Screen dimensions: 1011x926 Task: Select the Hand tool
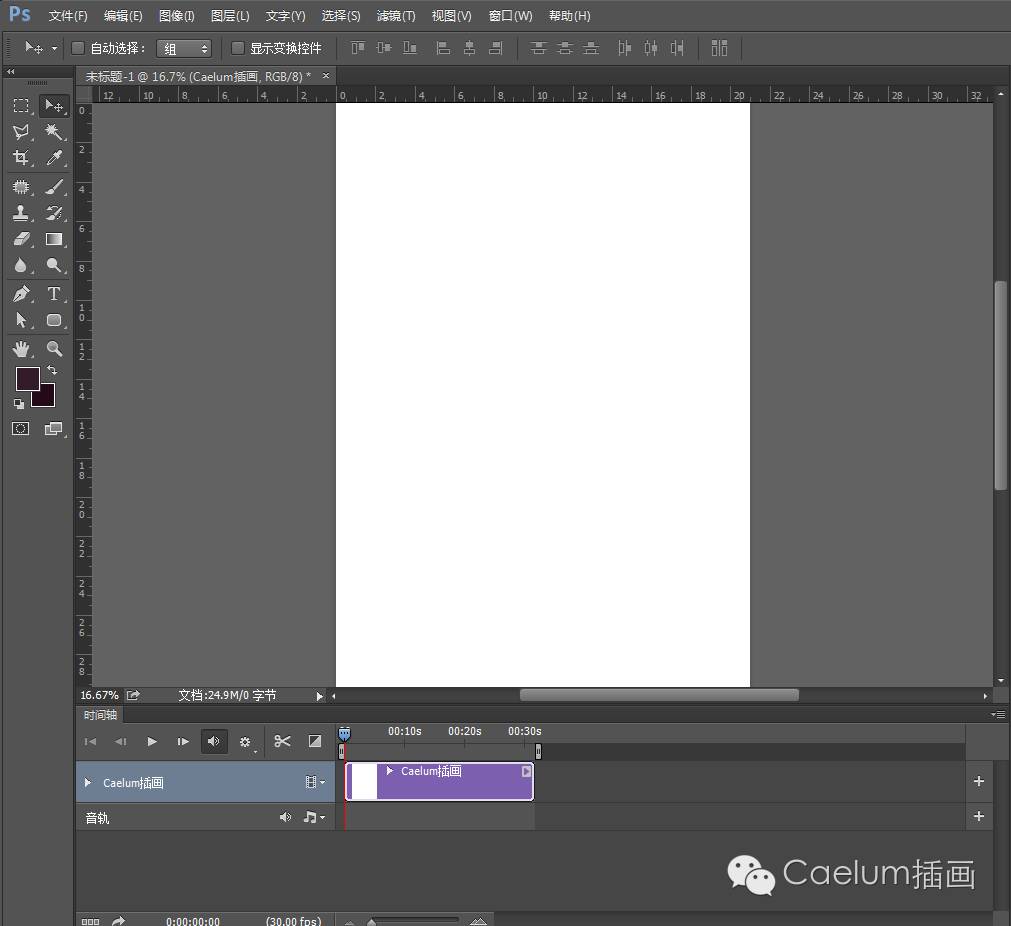click(x=20, y=349)
